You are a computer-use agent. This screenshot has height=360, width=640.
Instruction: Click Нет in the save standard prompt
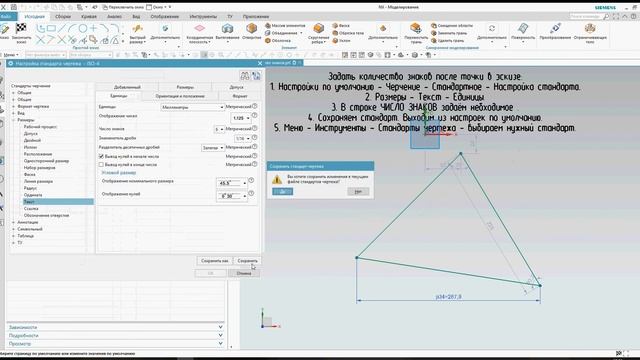(x=358, y=191)
